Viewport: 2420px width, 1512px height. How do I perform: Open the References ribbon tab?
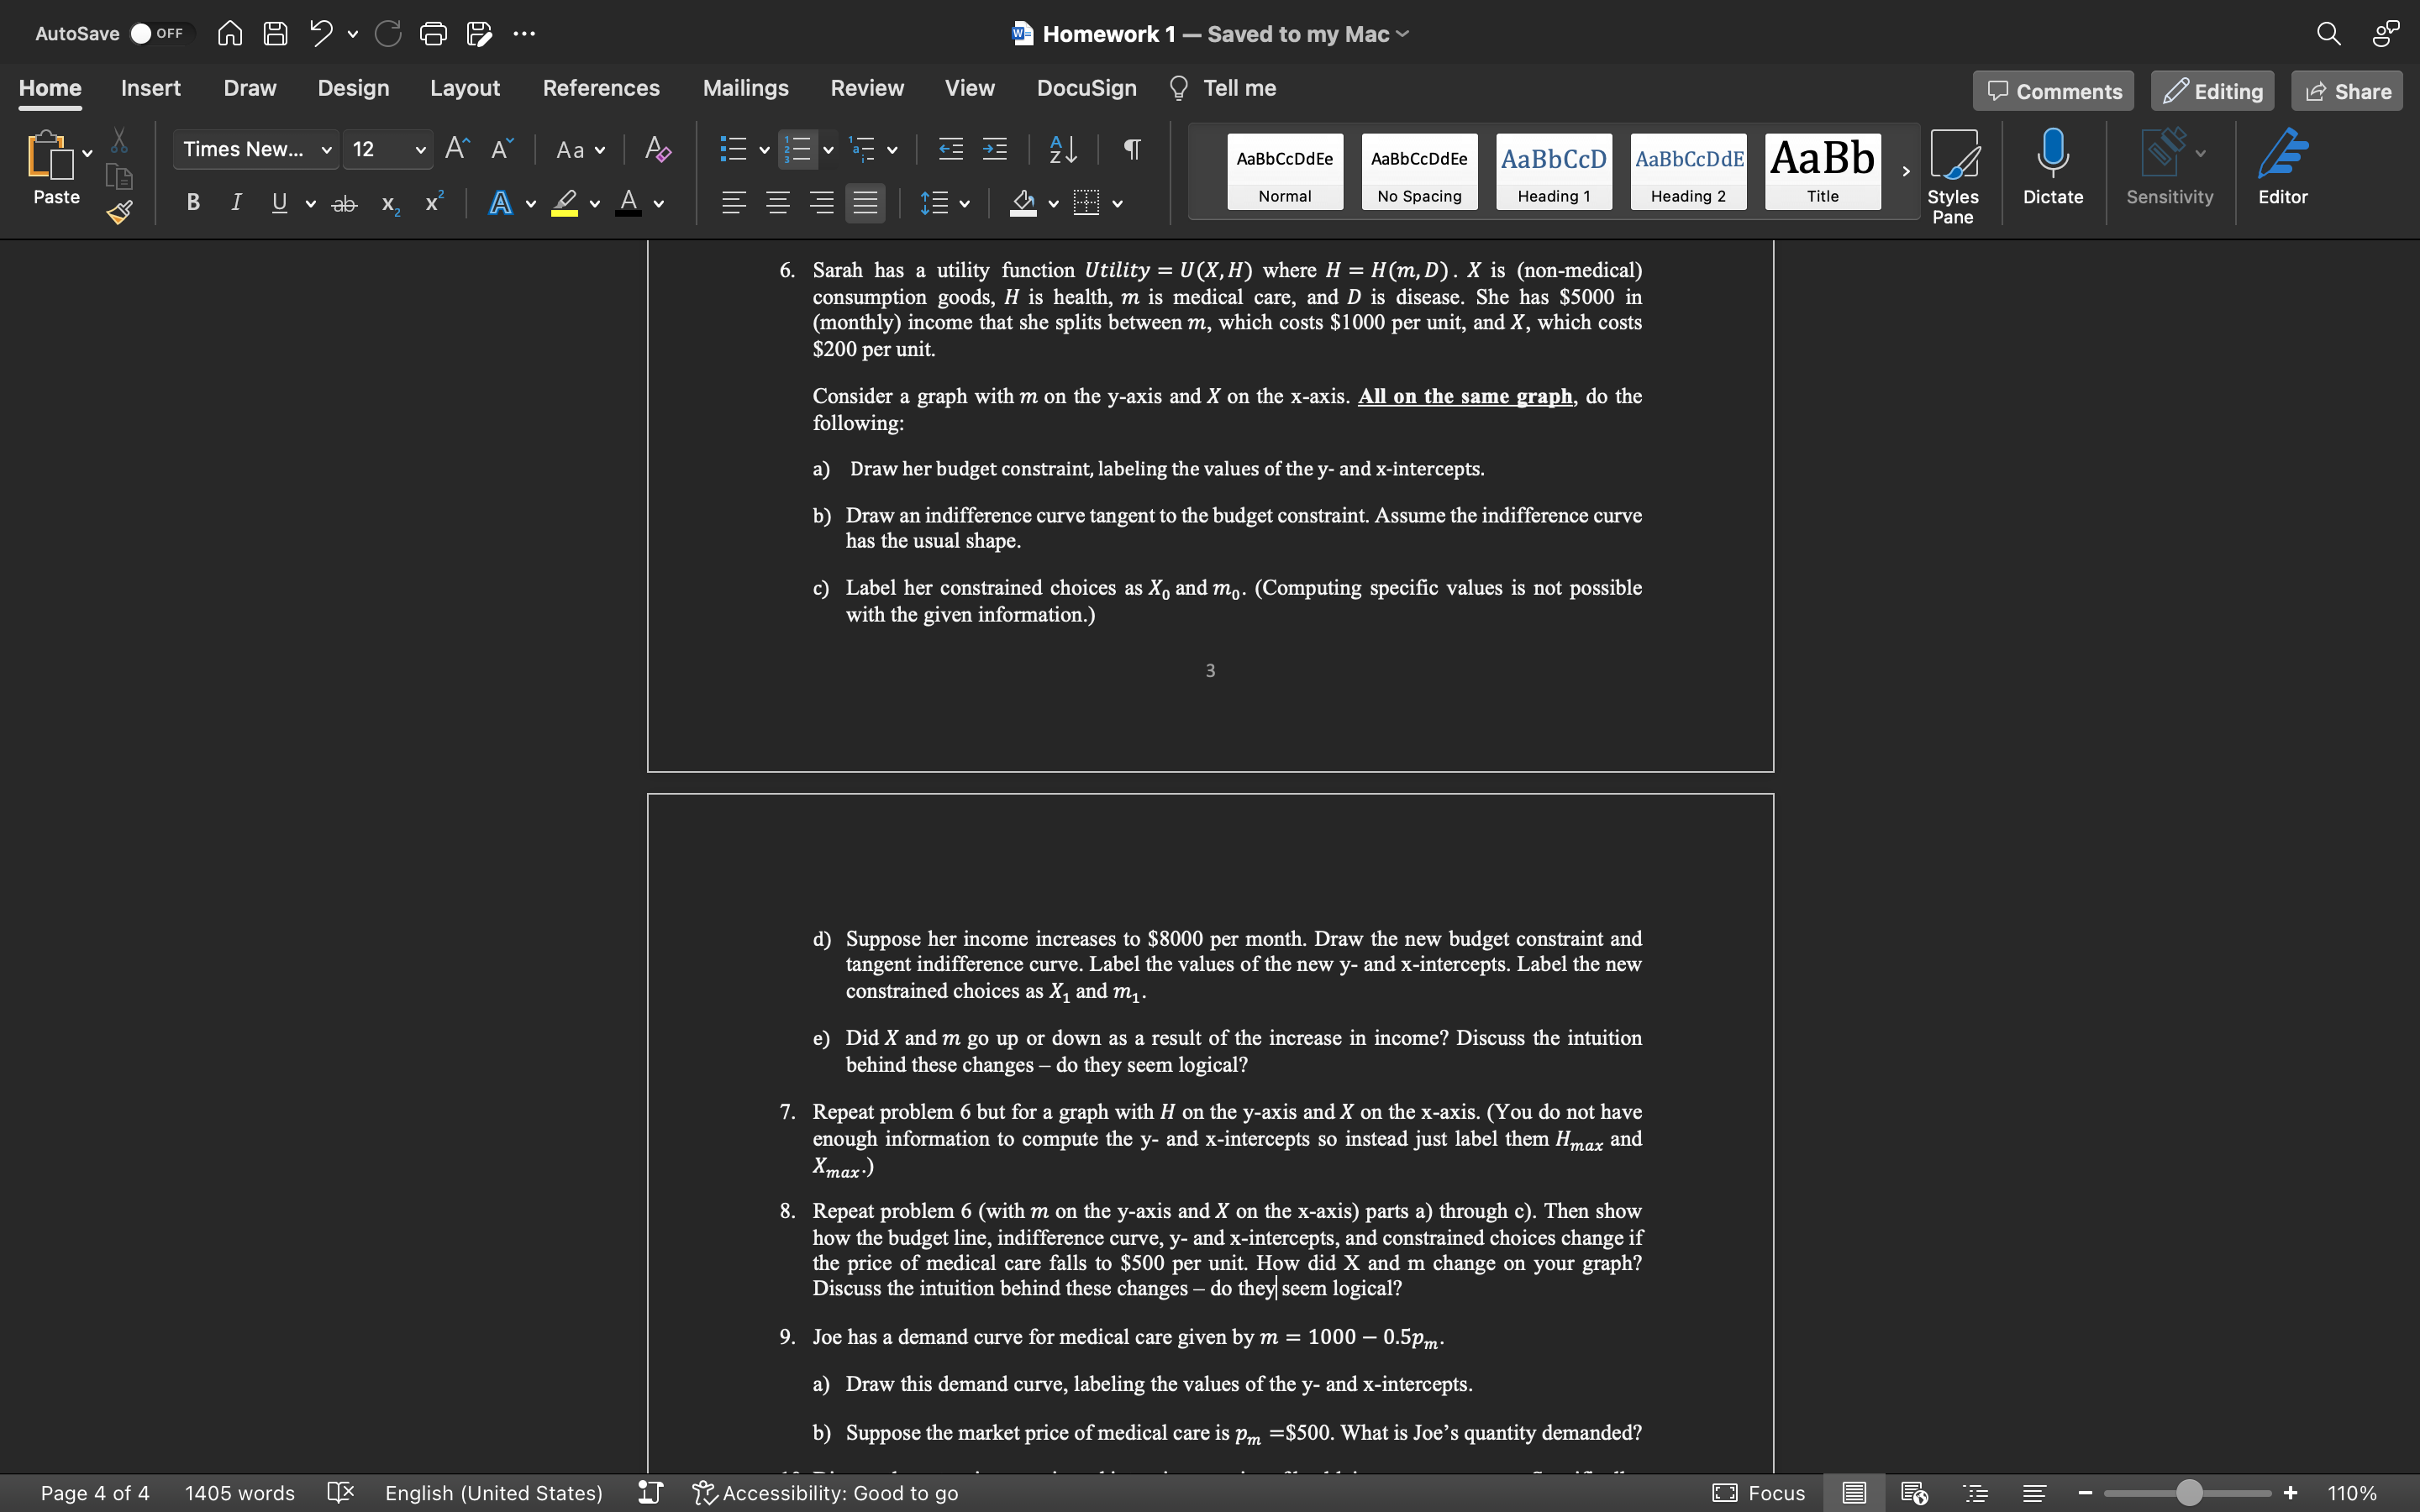(x=601, y=88)
